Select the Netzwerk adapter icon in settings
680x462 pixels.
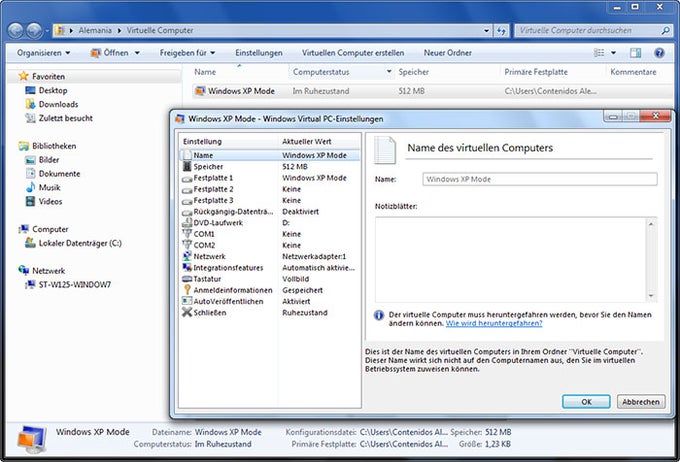coord(187,256)
